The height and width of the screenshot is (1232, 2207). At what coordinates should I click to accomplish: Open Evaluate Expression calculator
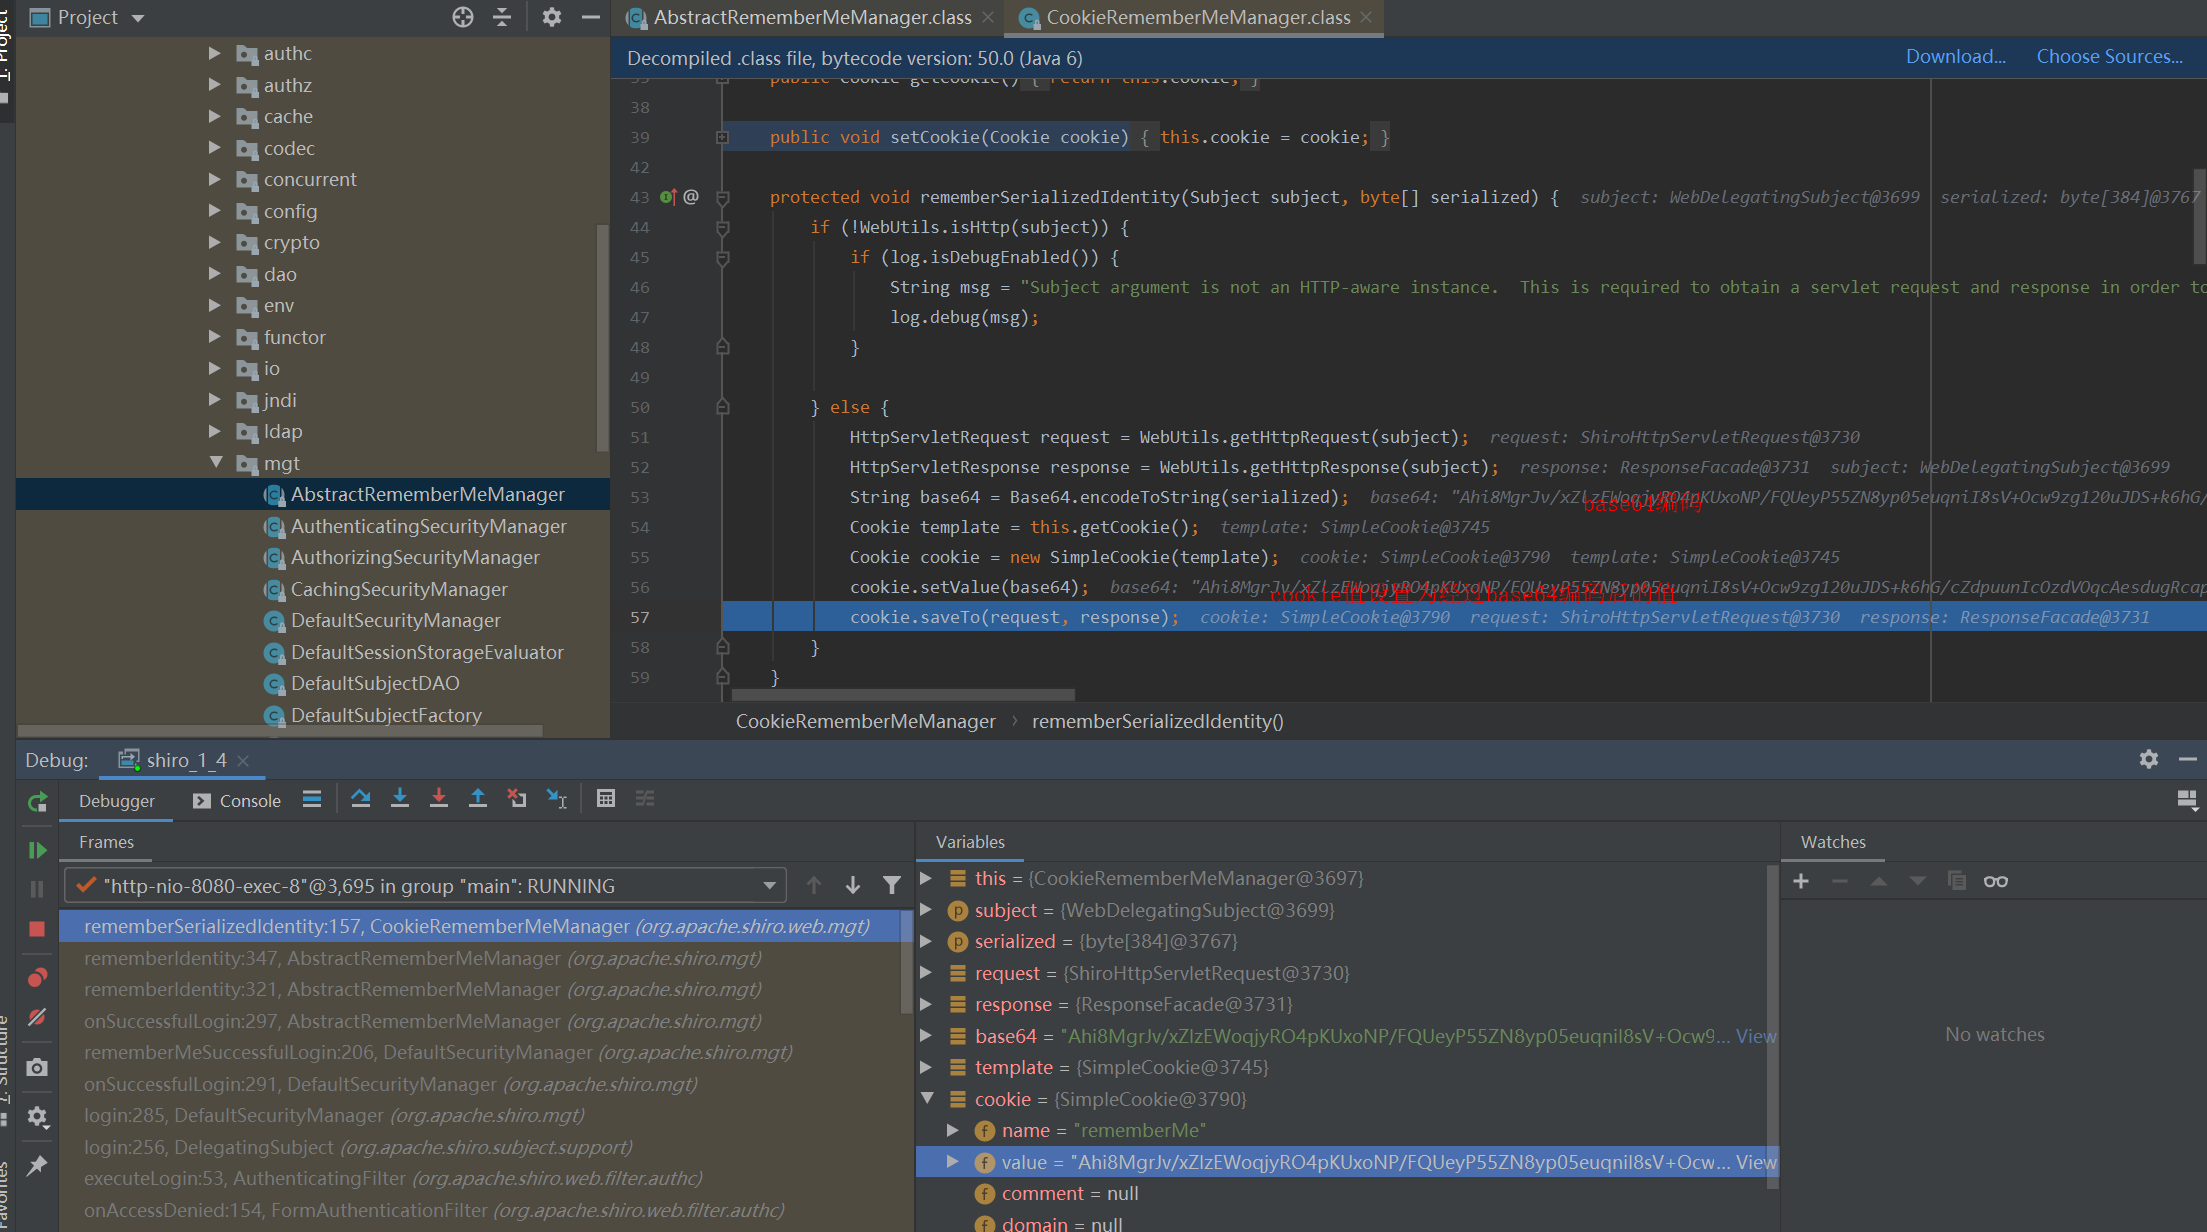coord(606,799)
